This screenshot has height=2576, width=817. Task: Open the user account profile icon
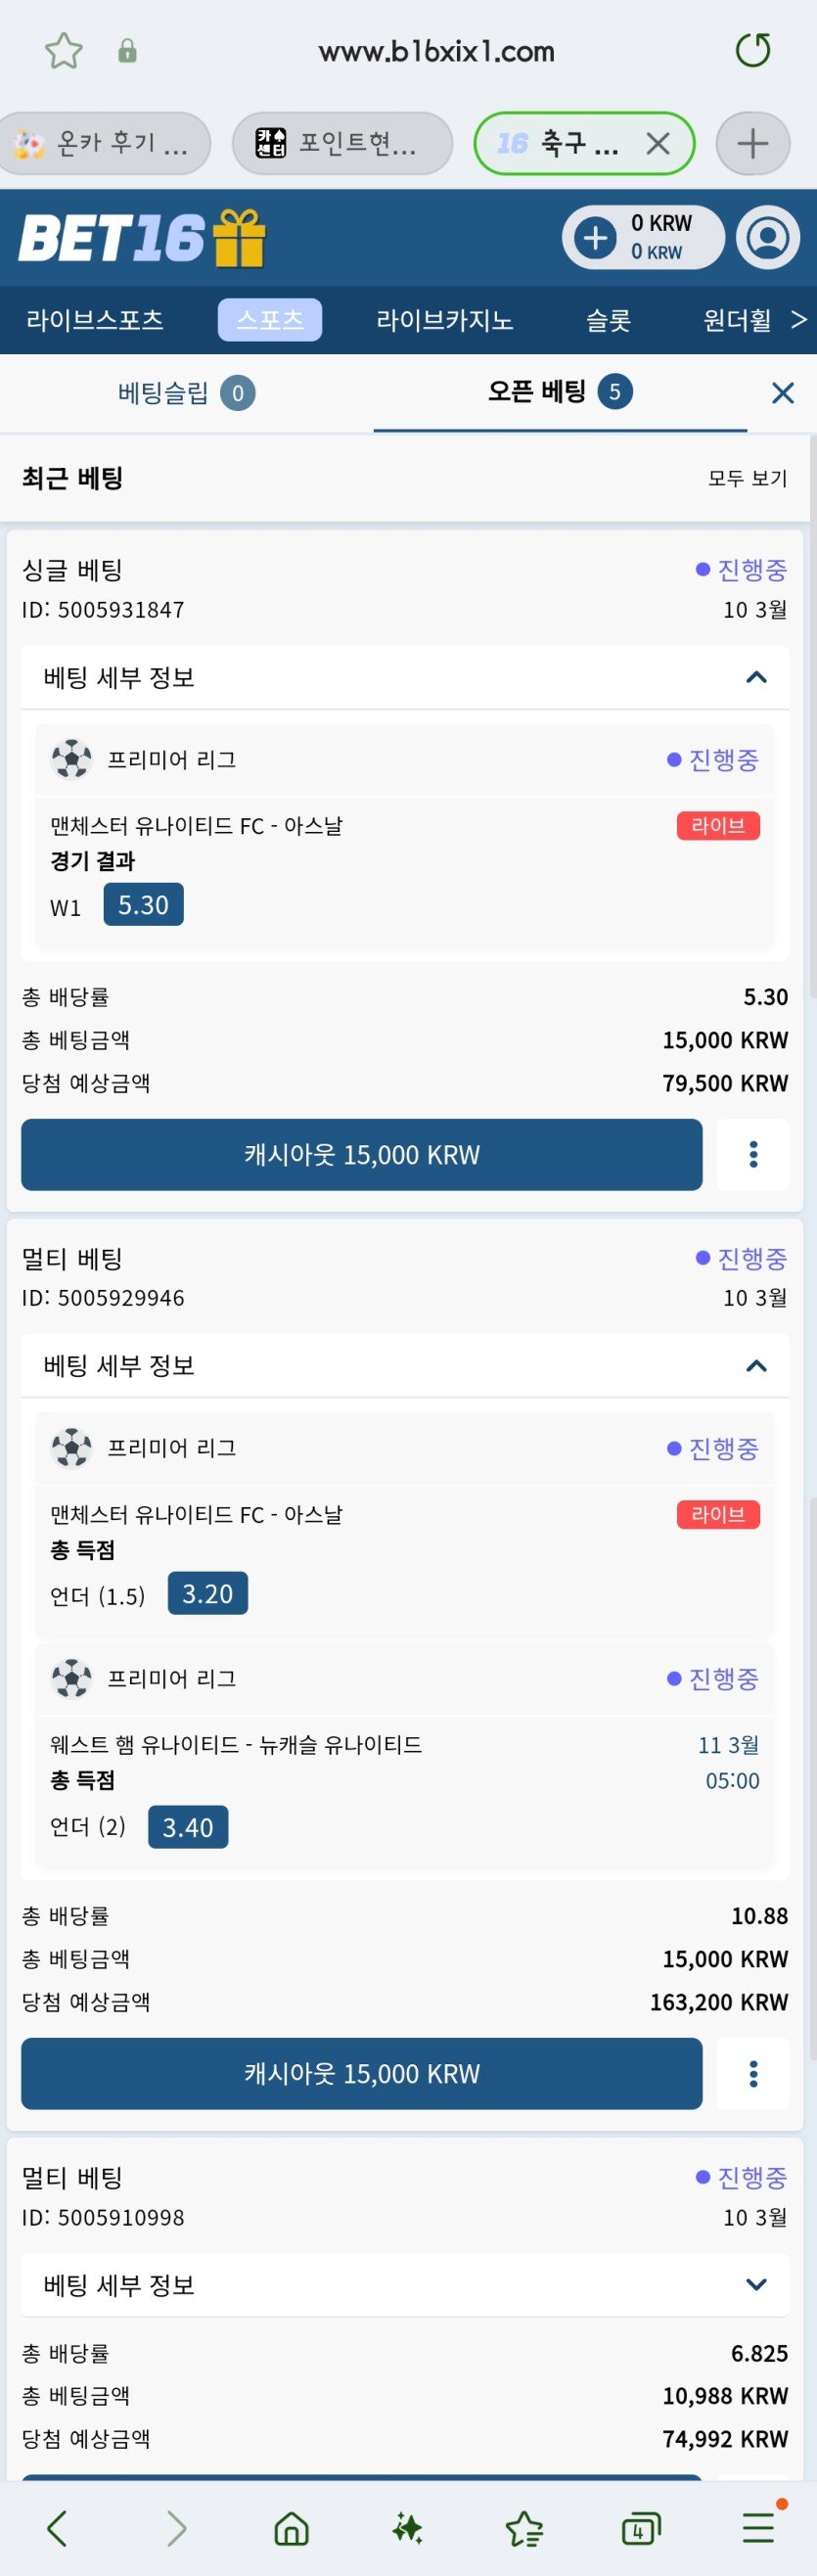pos(768,238)
